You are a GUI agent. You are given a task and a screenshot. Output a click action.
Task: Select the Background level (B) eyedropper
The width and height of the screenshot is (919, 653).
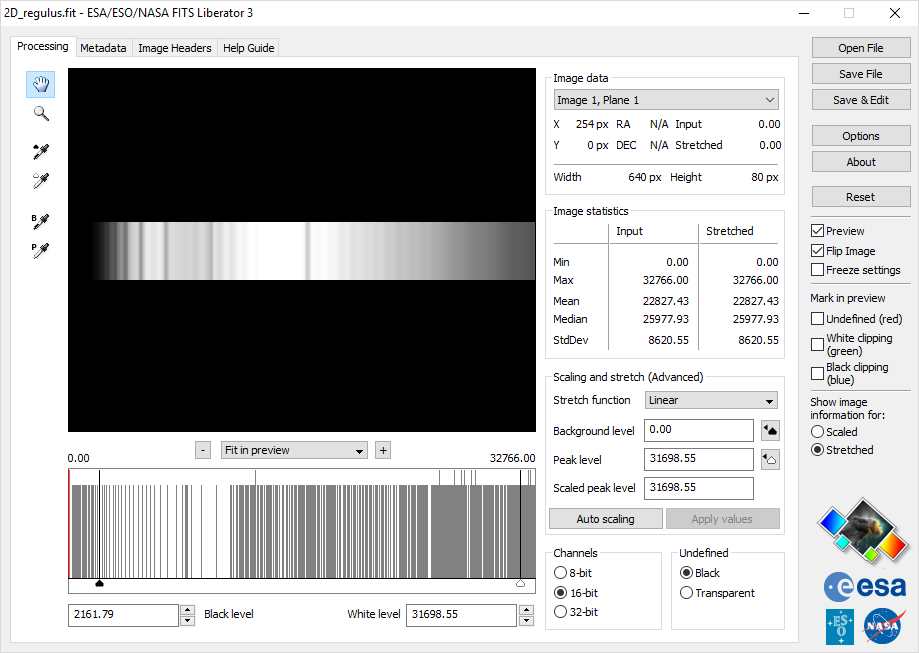(x=41, y=221)
